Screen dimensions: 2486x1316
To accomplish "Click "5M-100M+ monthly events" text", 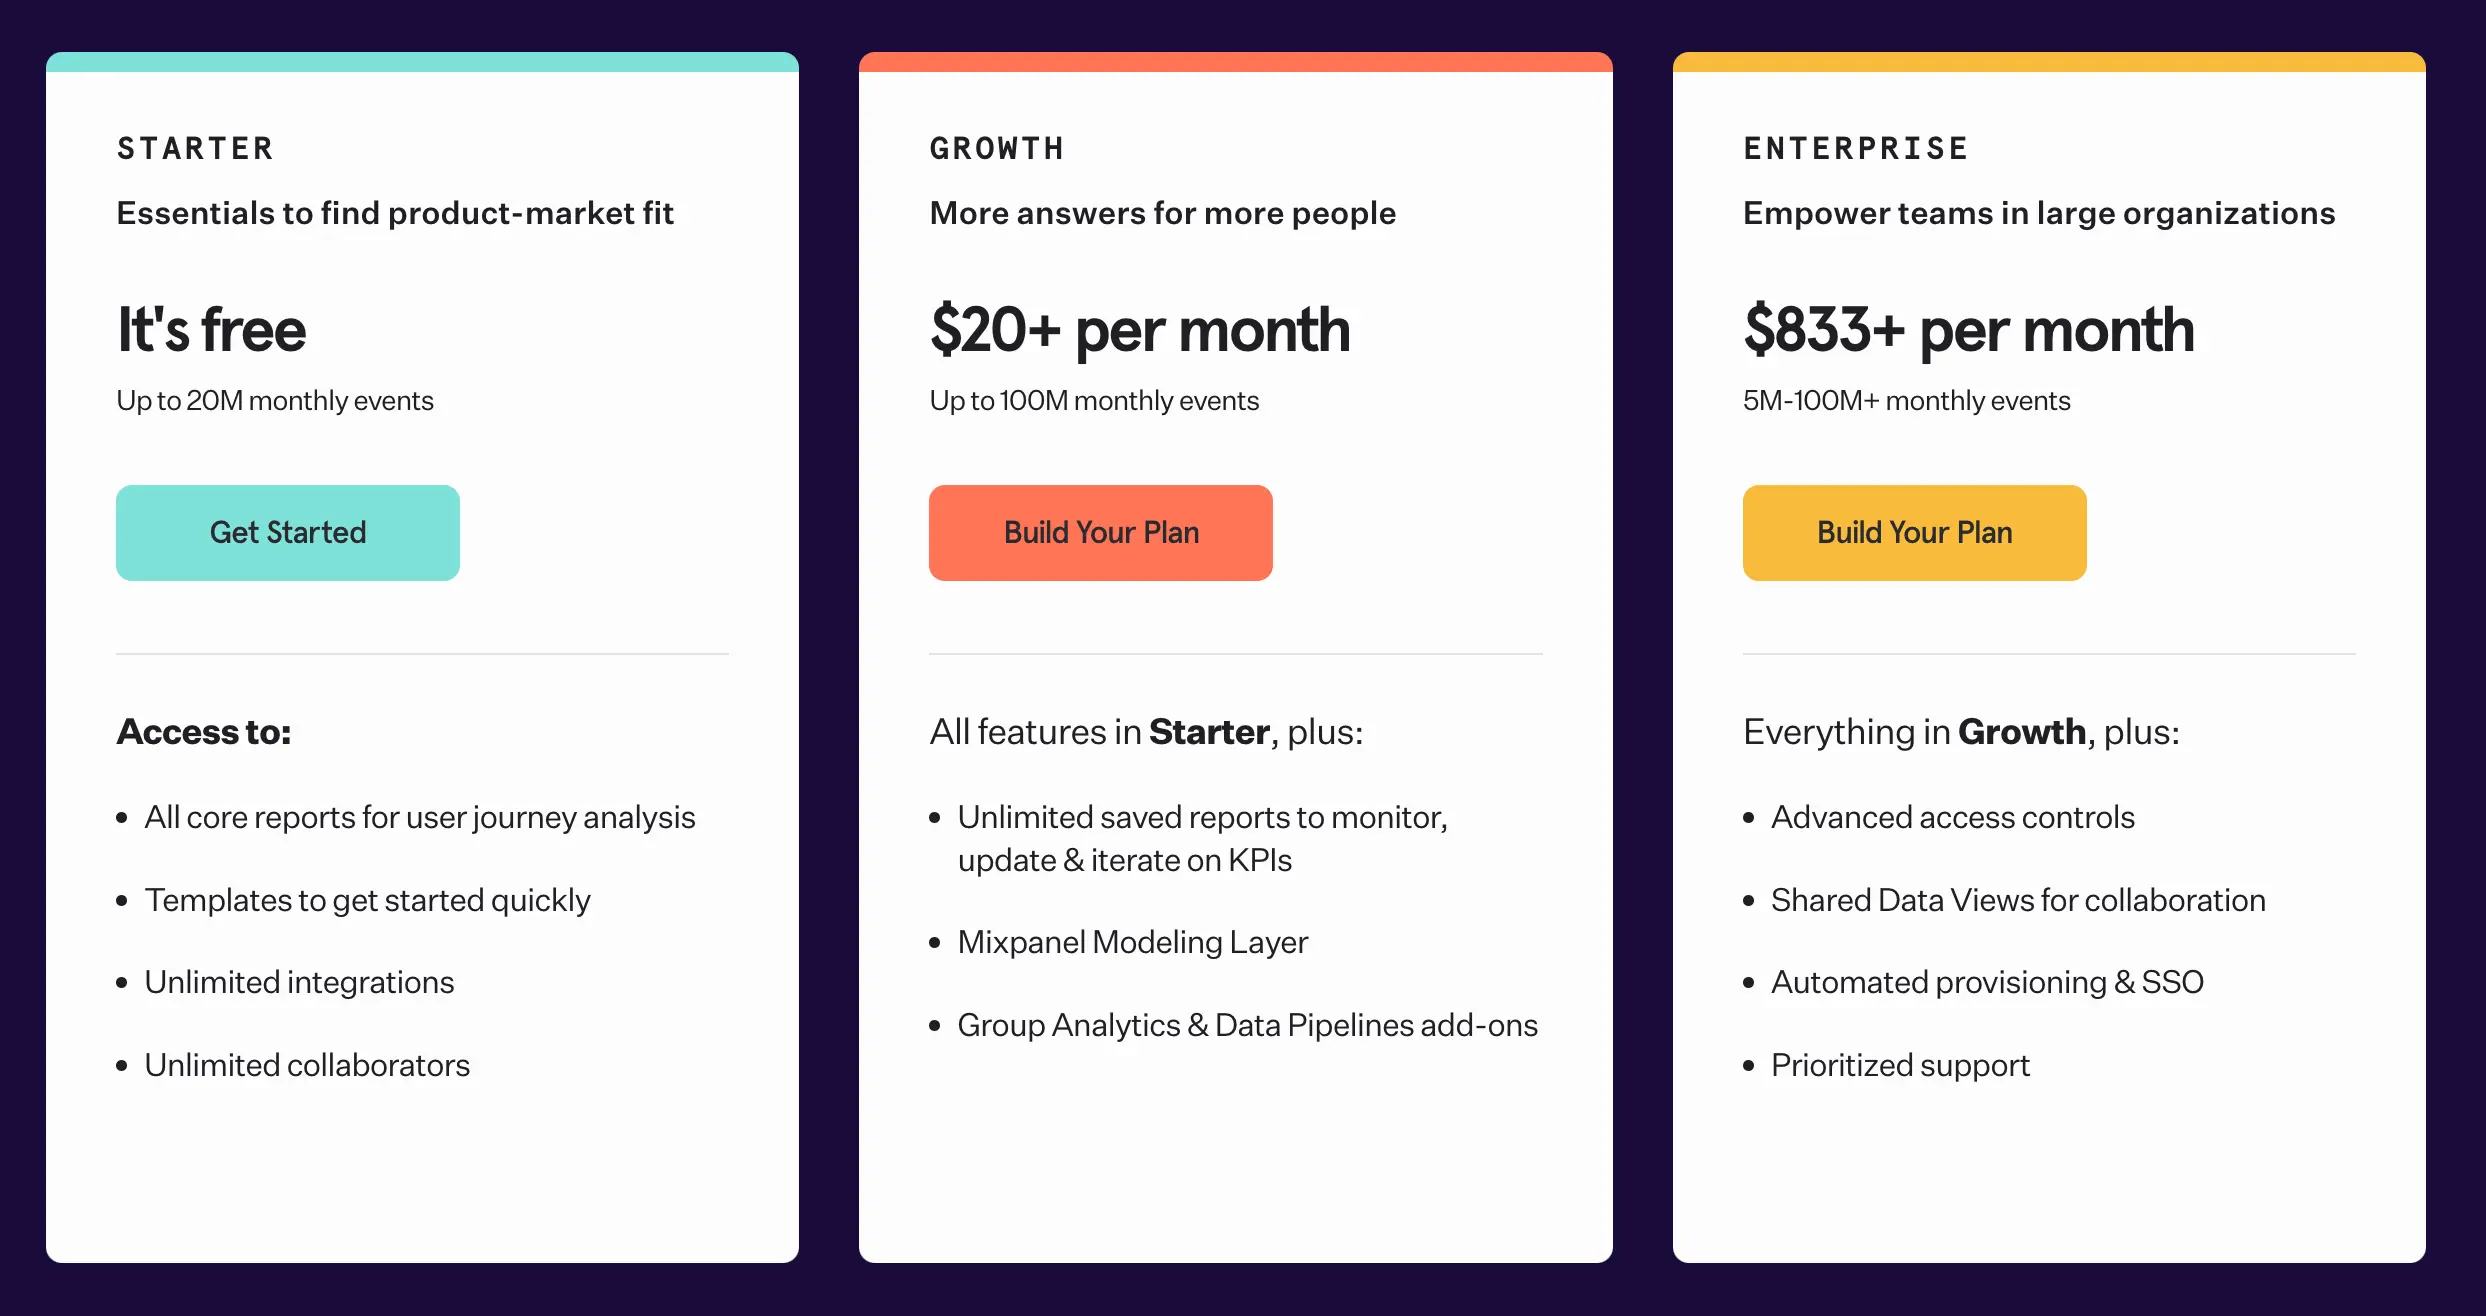I will pyautogui.click(x=1906, y=401).
